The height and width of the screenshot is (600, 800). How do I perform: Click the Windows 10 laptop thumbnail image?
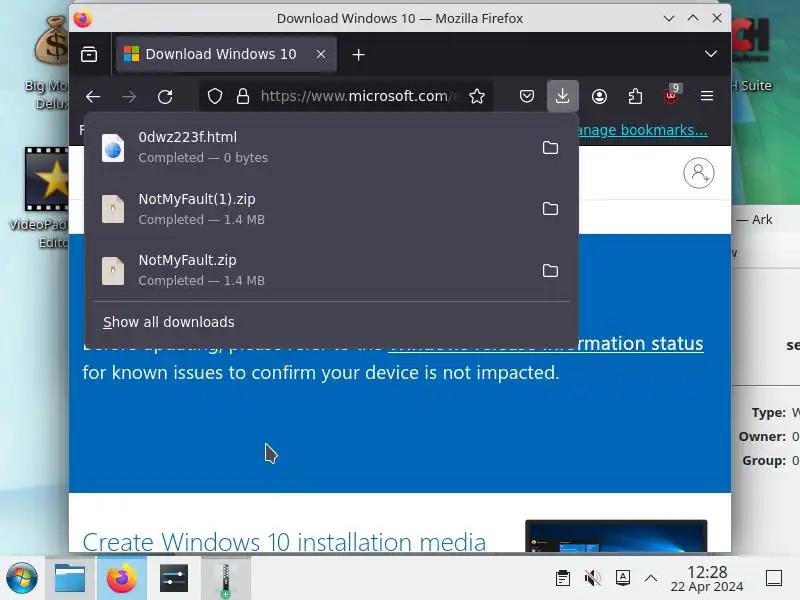pos(616,536)
